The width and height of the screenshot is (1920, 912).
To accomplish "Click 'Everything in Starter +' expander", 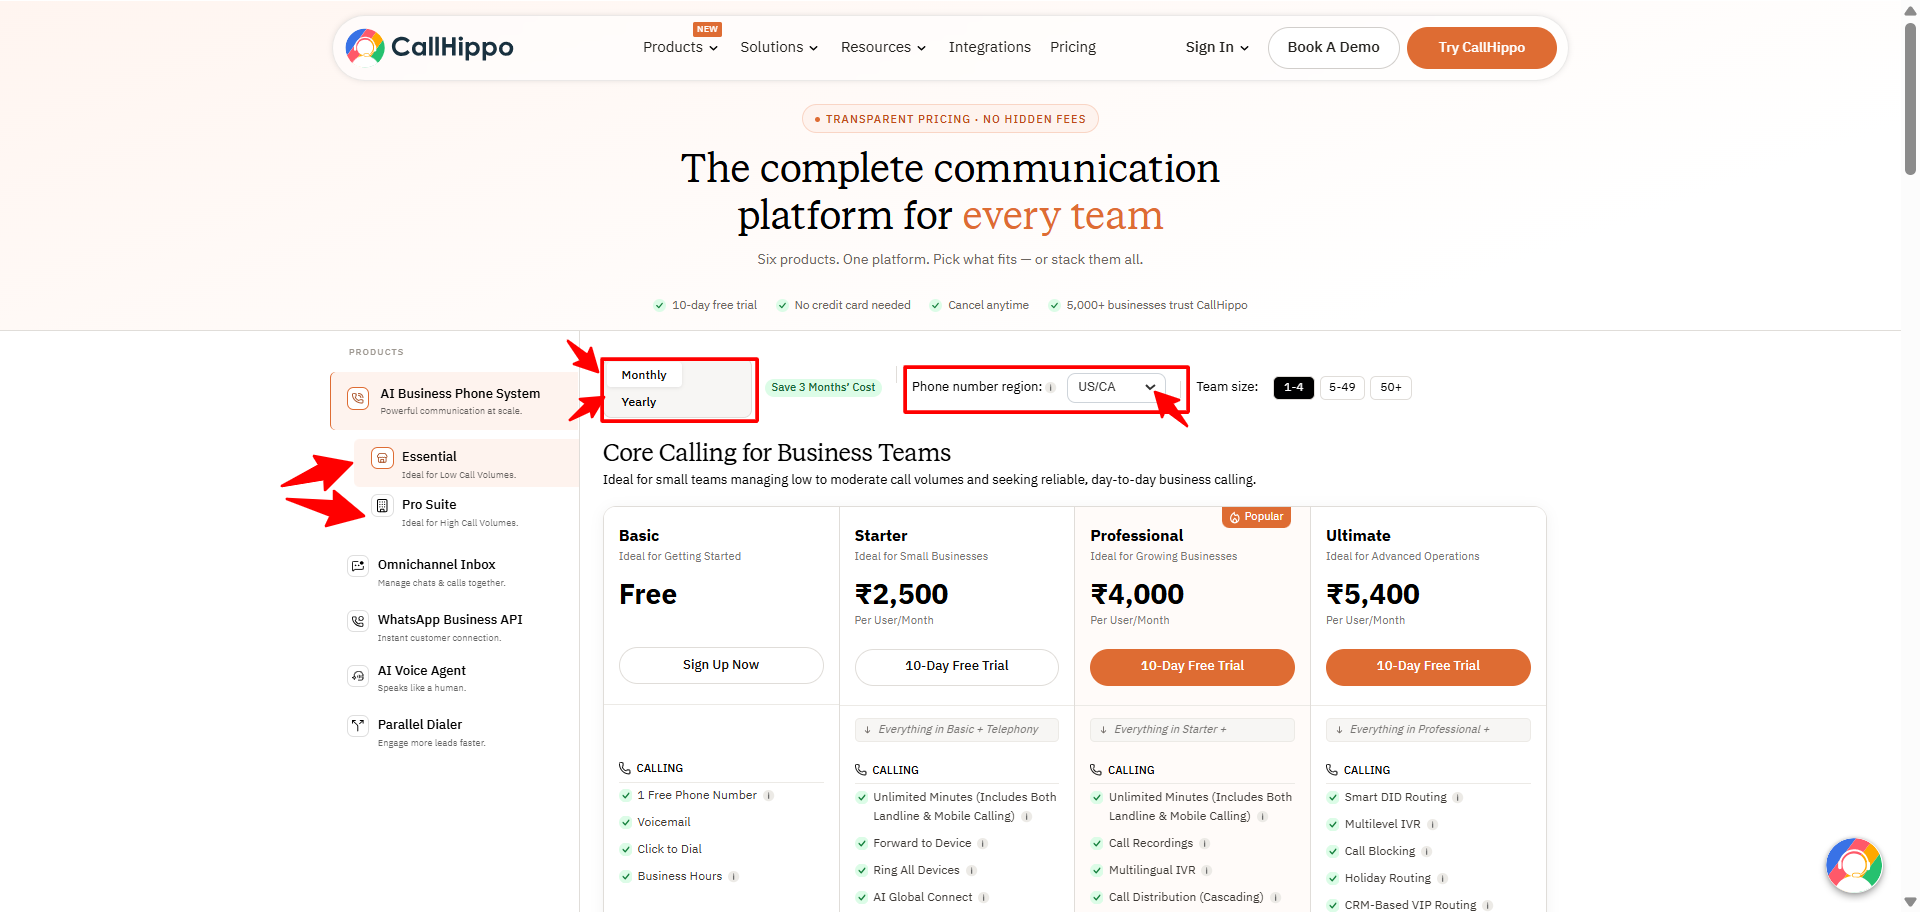I will pos(1192,730).
